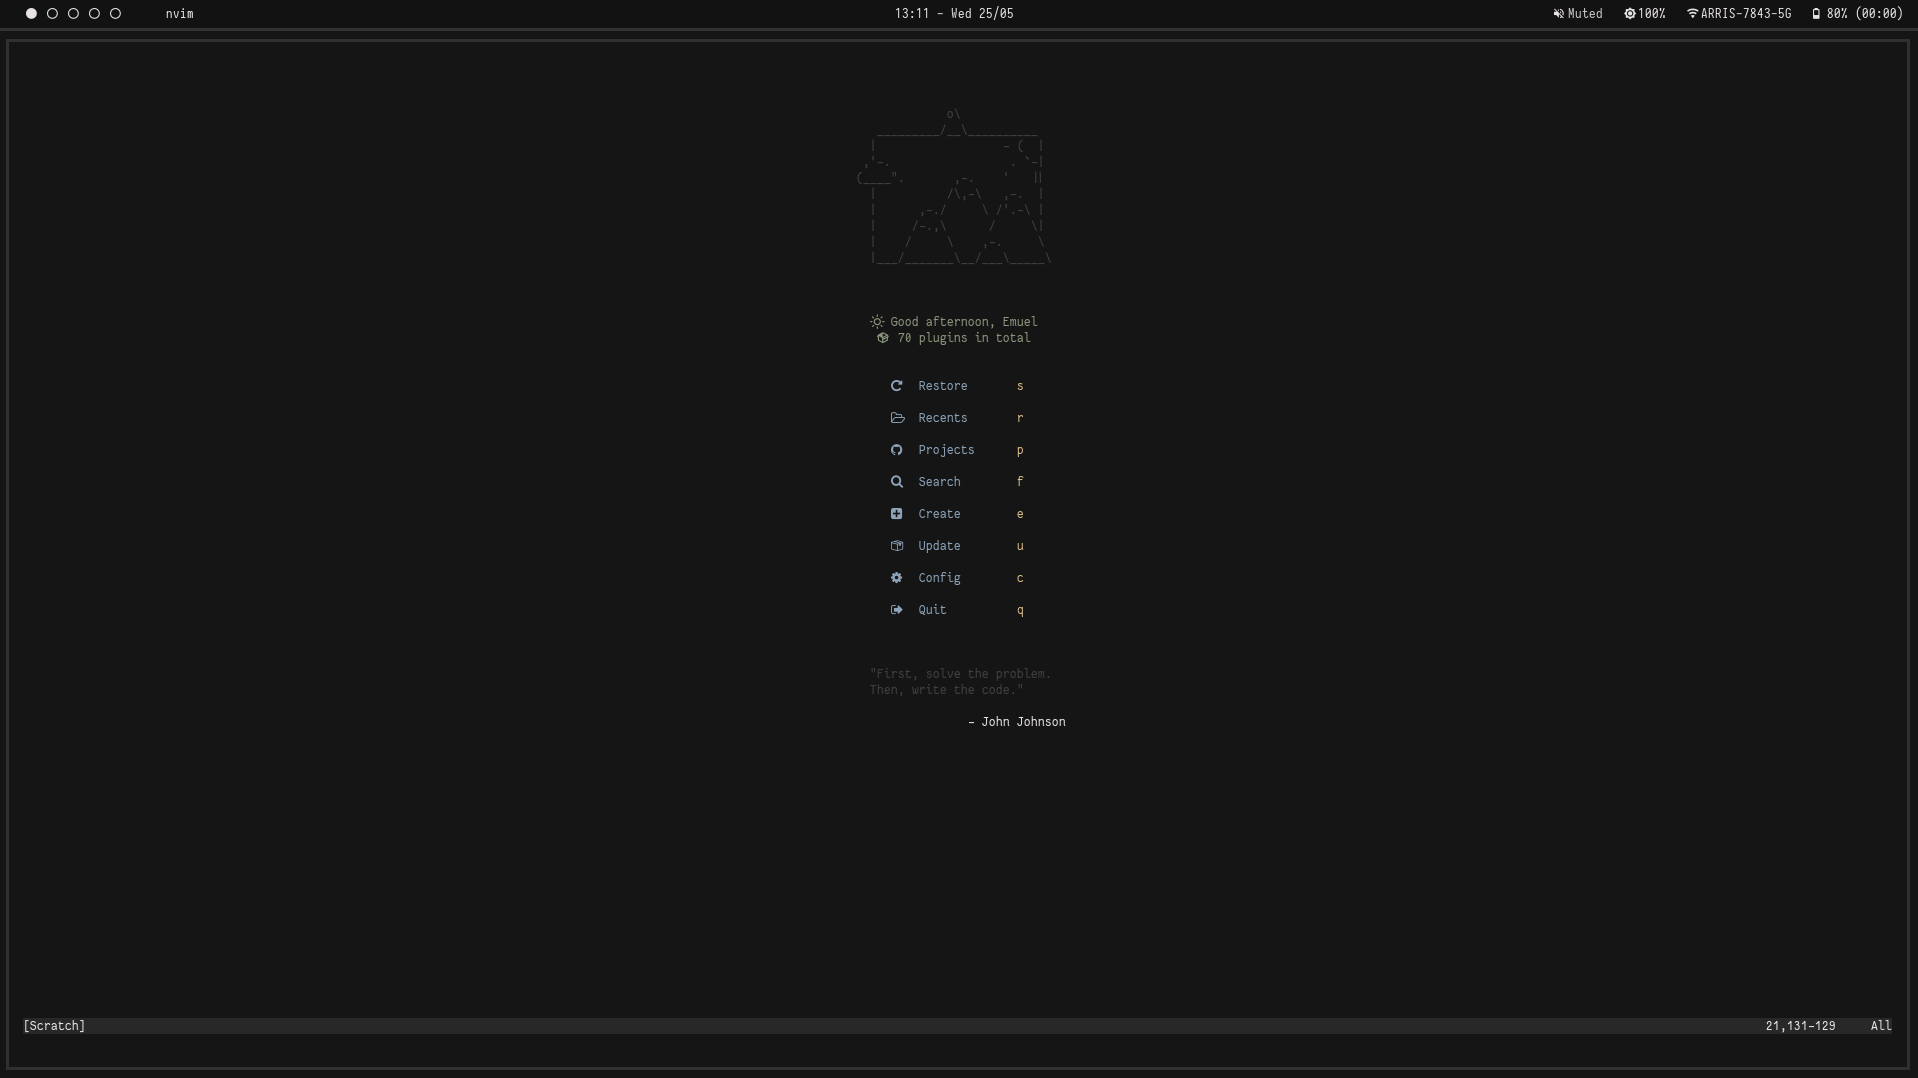Open the Config entry label

[939, 578]
